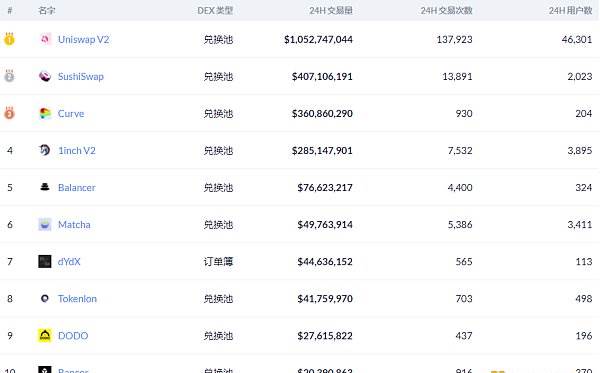Click the gold first-place medal icon
This screenshot has height=373, width=600.
pos(9,39)
